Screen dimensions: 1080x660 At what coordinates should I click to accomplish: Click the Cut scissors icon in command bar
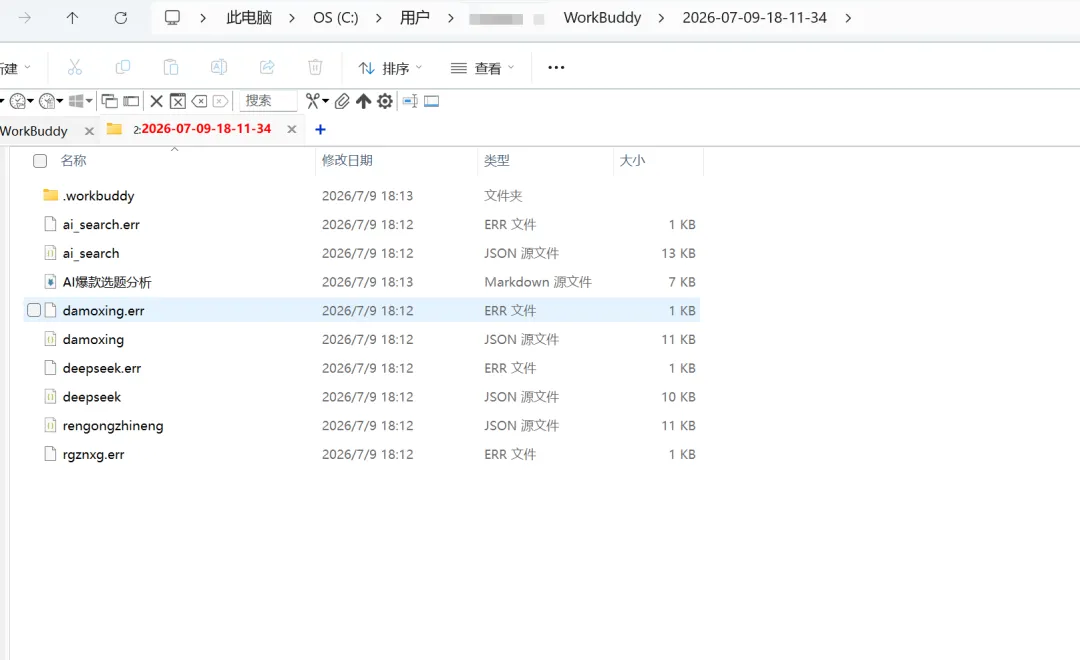(x=74, y=67)
